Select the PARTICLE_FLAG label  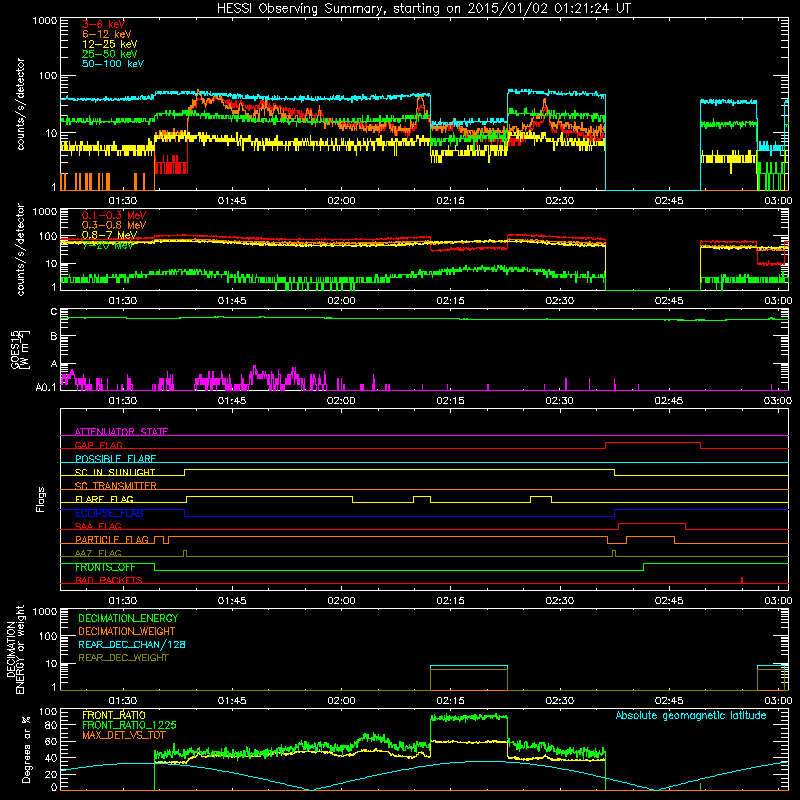[112, 539]
